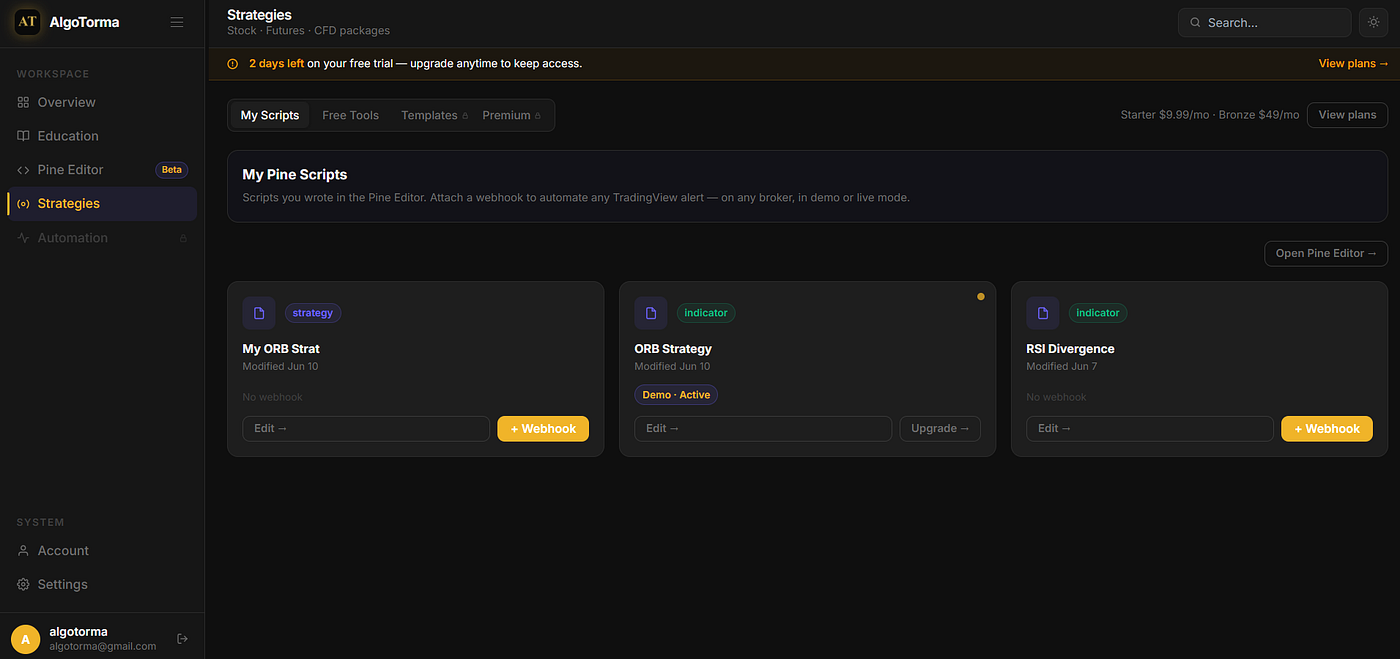Click Open Pine Editor → button
The image size is (1400, 659).
pyautogui.click(x=1326, y=254)
